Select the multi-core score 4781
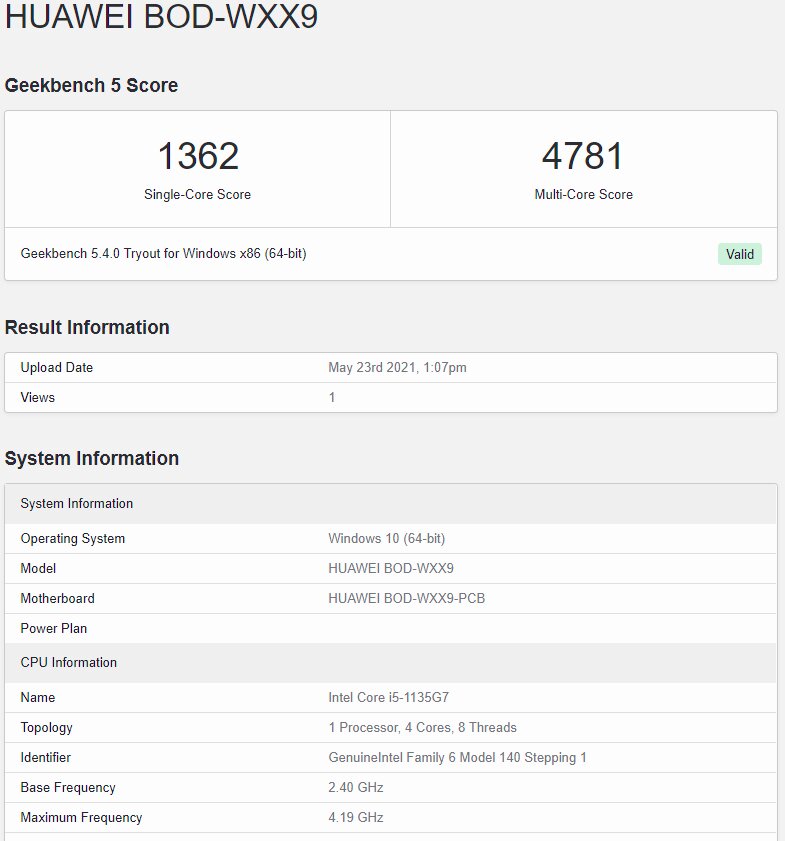The image size is (785, 841). pos(583,156)
